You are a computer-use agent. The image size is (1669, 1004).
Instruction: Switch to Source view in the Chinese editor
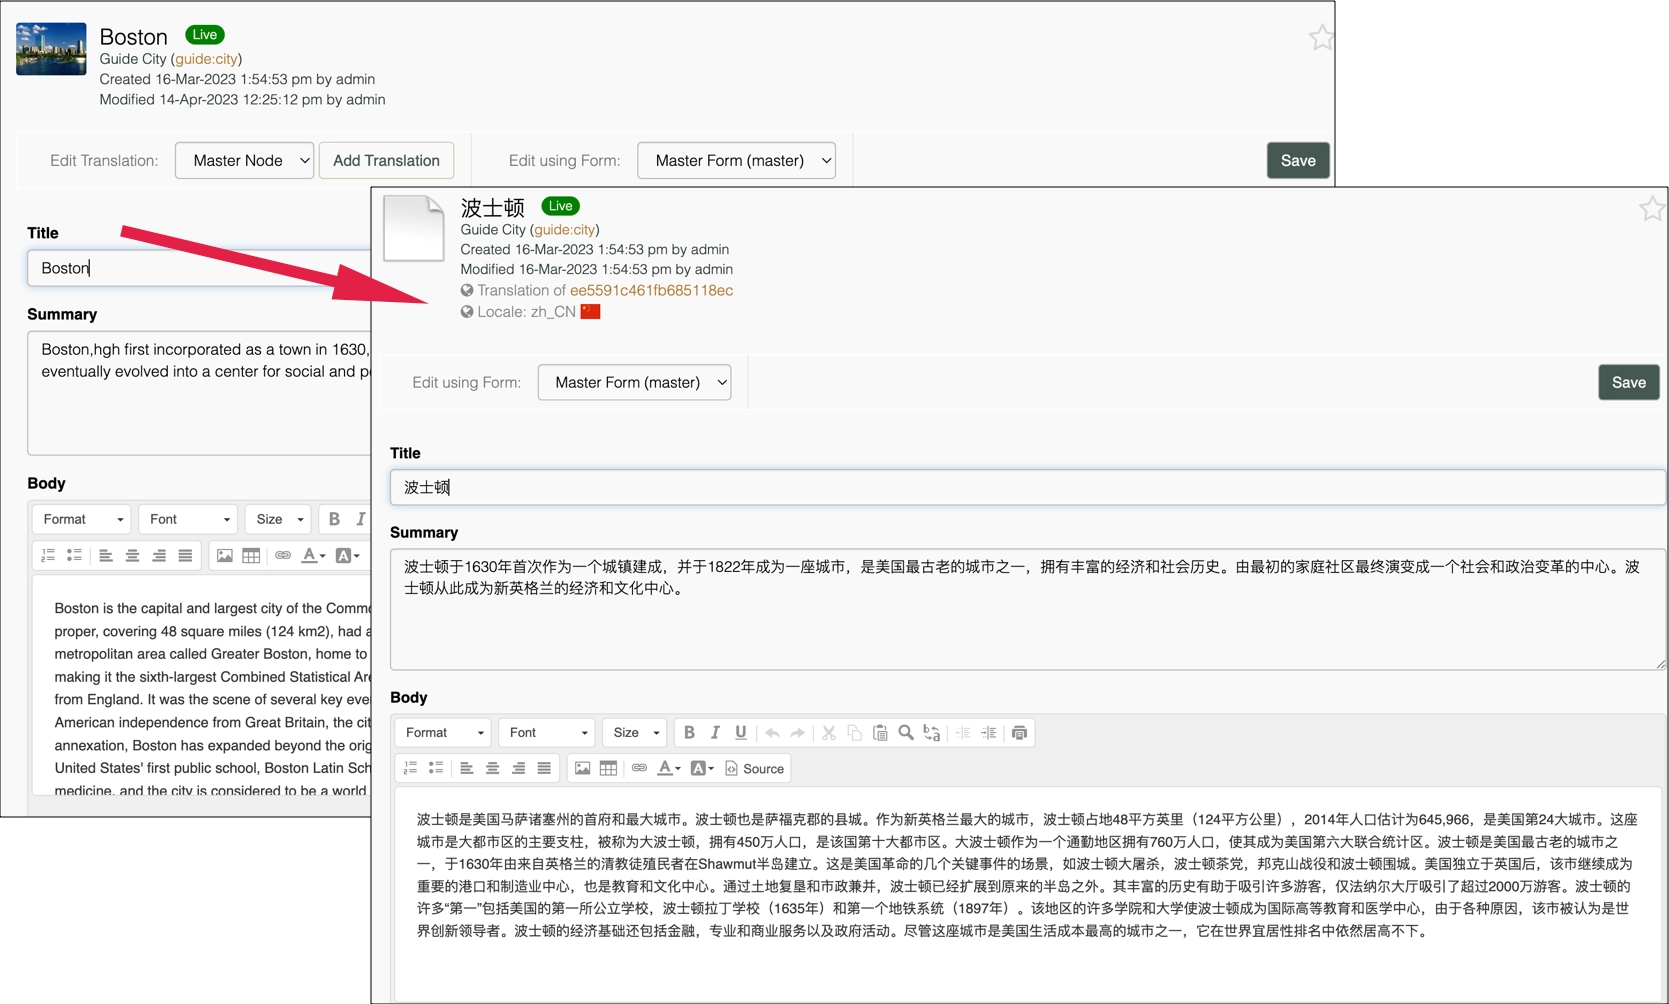coord(755,768)
